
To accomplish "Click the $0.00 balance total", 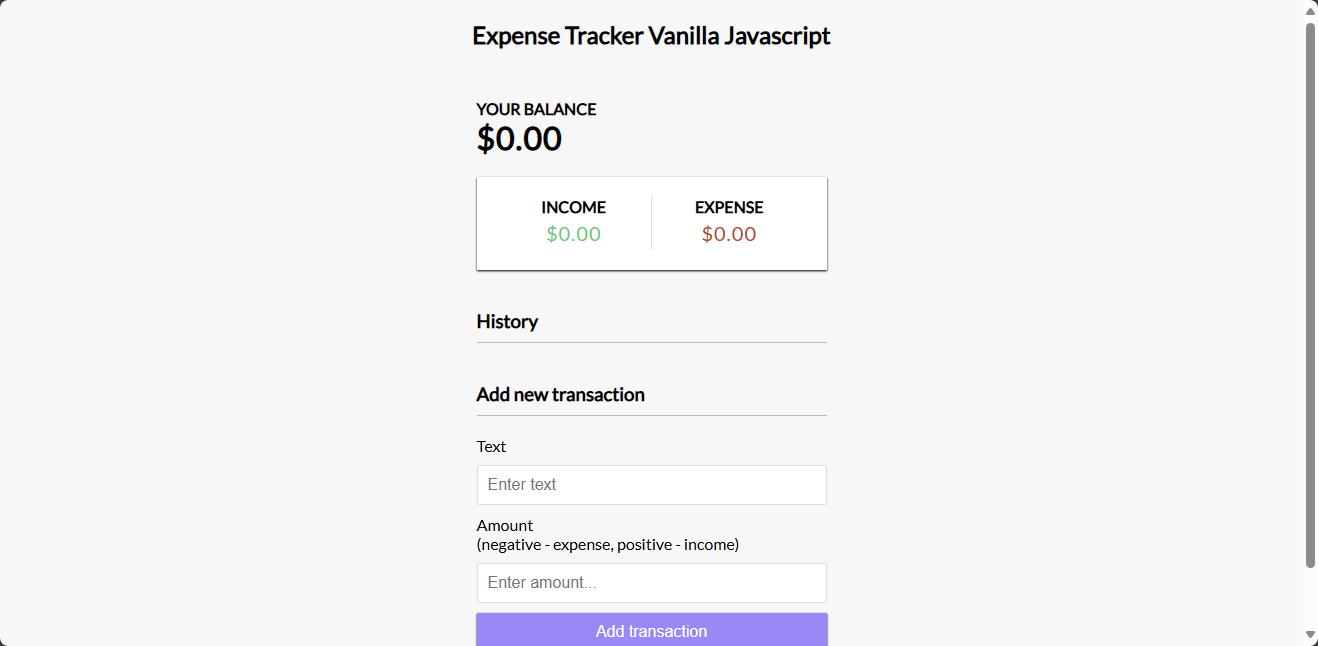I will tap(519, 139).
